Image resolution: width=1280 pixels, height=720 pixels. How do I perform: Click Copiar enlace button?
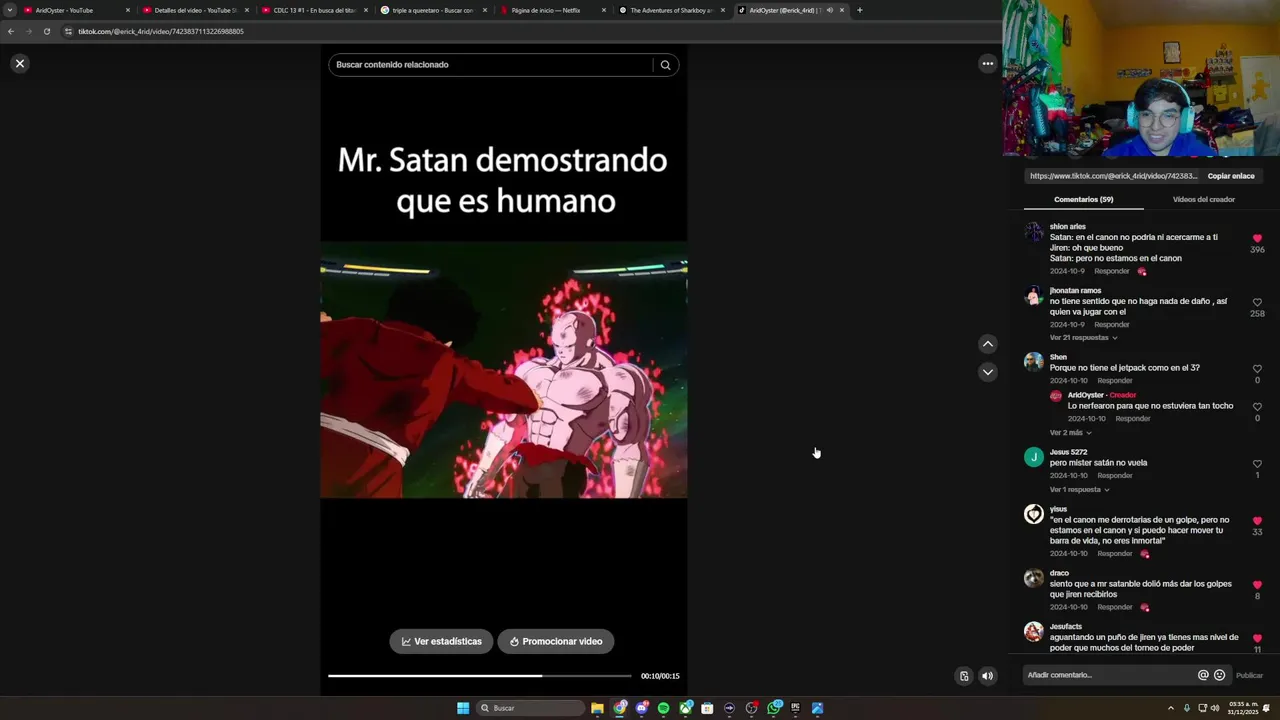pos(1231,176)
